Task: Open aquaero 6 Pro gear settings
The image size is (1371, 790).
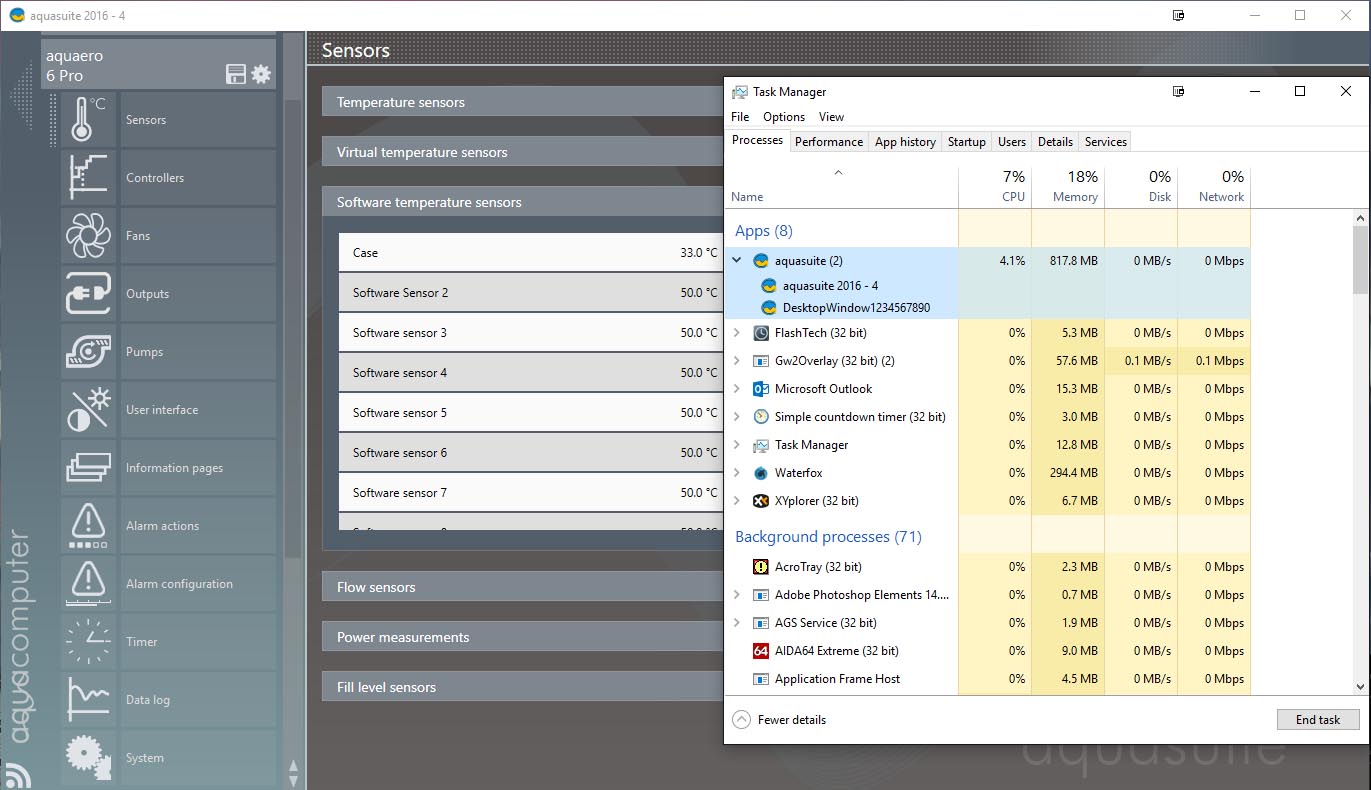Action: tap(261, 74)
